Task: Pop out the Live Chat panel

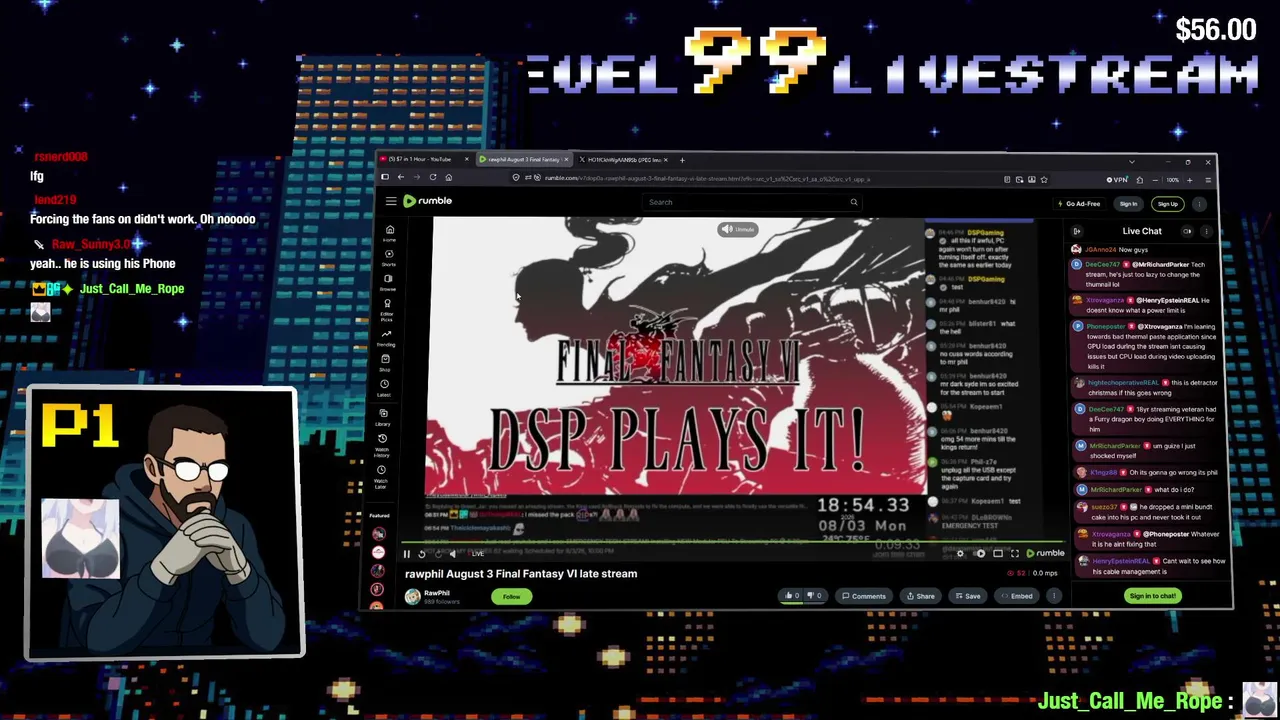Action: [1188, 231]
